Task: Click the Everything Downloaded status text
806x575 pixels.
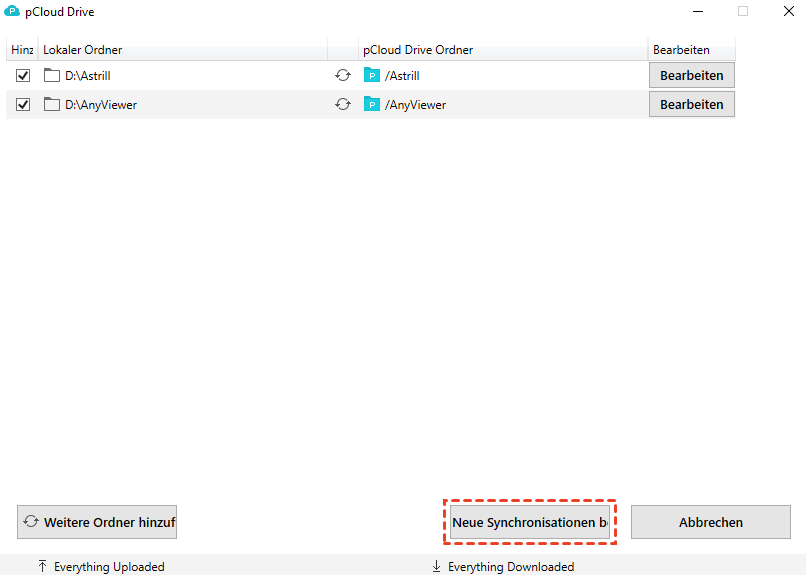Action: pos(511,566)
